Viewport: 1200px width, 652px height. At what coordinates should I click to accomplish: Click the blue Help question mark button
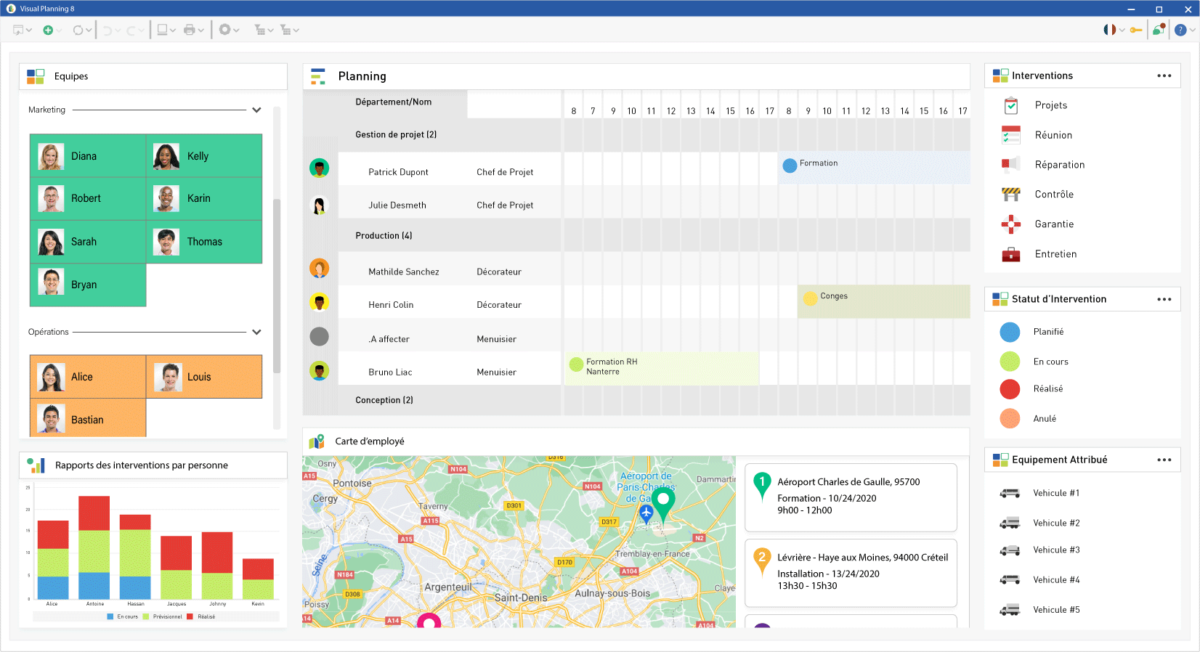(x=1180, y=30)
